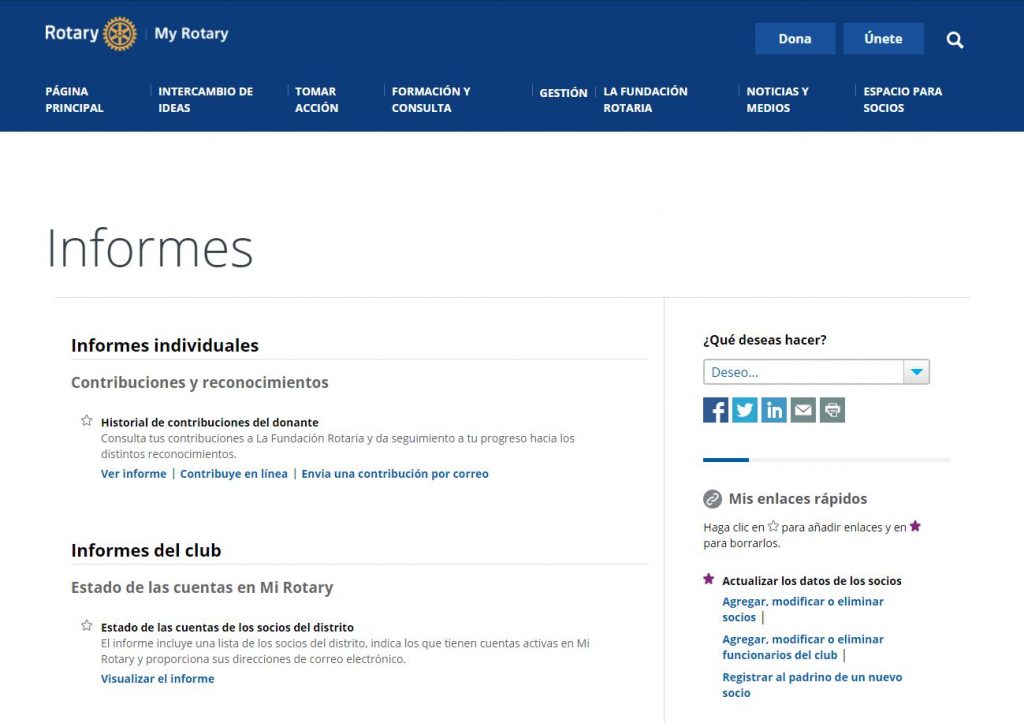Select the Gestión menu item
The image size is (1024, 723).
(563, 93)
